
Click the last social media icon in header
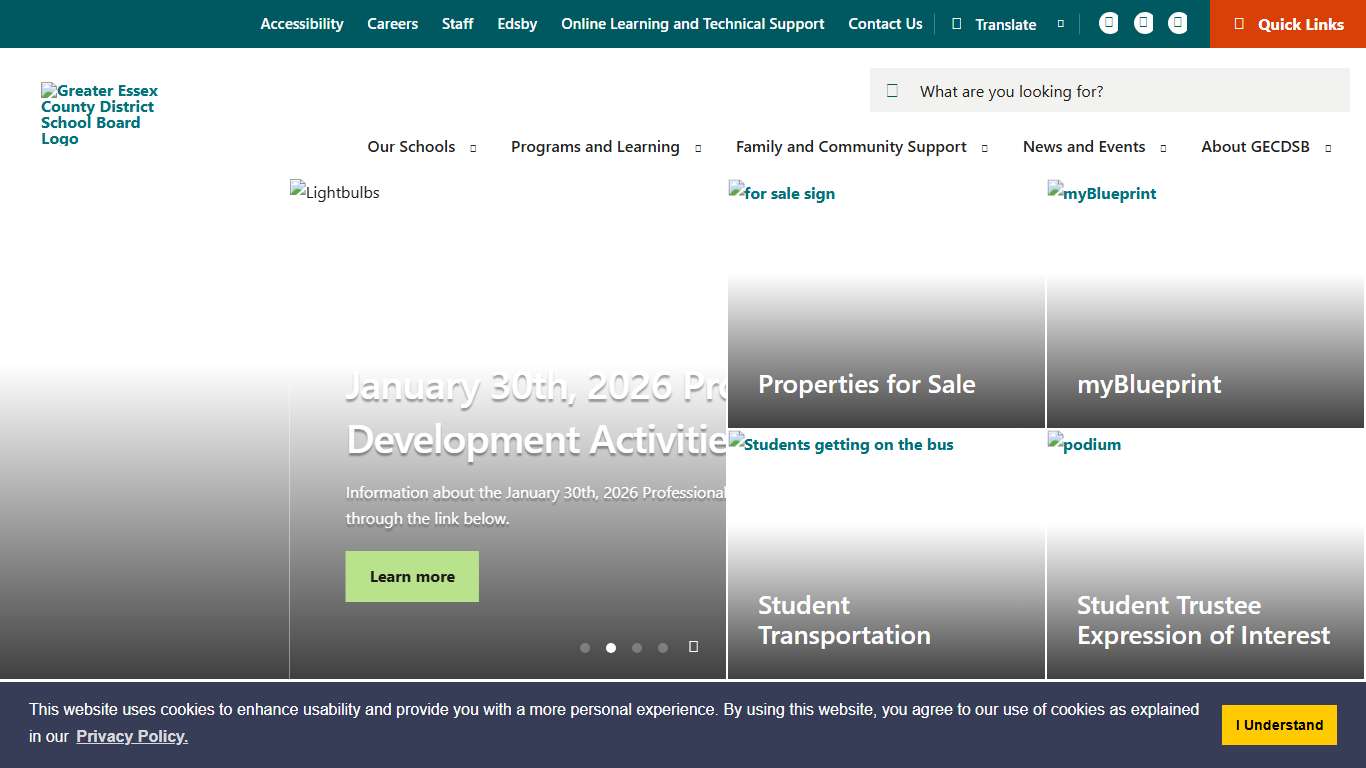1177,22
